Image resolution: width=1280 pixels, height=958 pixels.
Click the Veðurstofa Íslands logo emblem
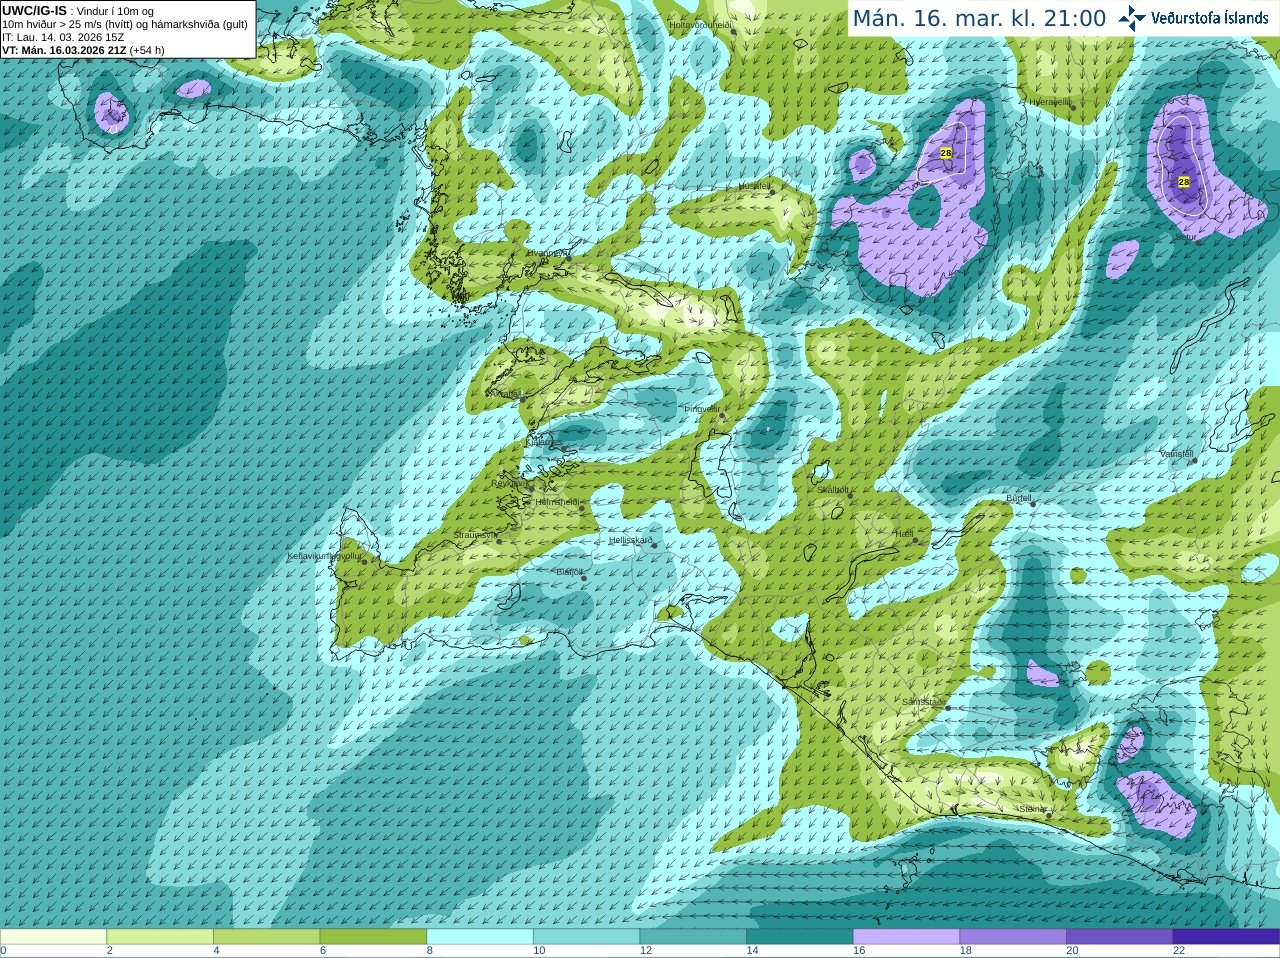coord(1132,18)
